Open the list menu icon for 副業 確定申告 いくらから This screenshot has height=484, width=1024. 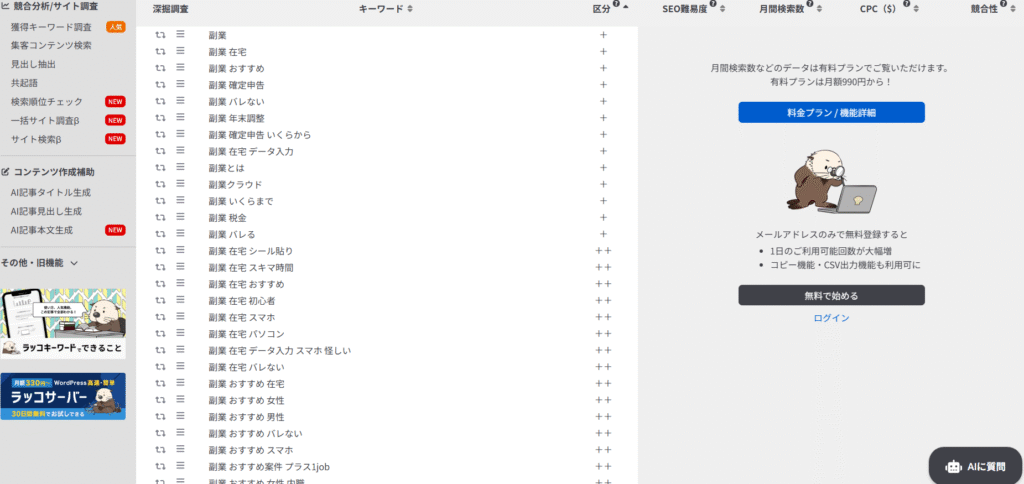[x=180, y=135]
